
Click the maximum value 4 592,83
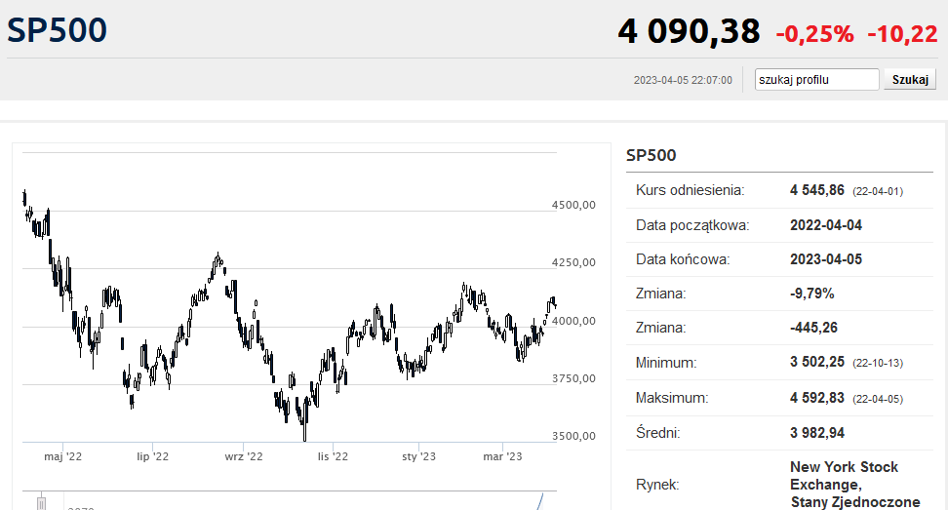pyautogui.click(x=817, y=398)
